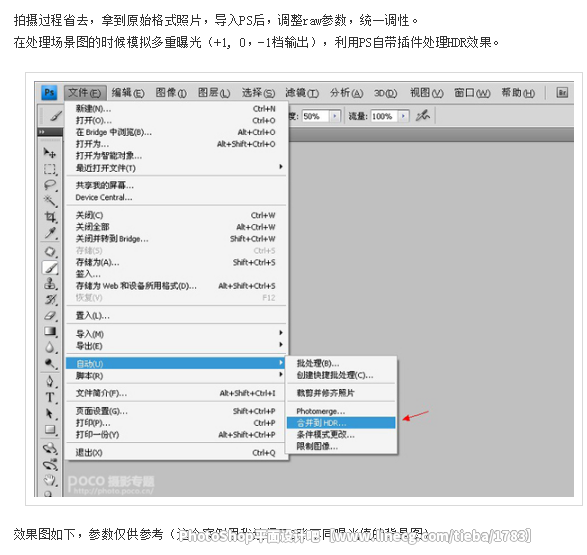Select the Brush tool in the toolbox

click(50, 267)
